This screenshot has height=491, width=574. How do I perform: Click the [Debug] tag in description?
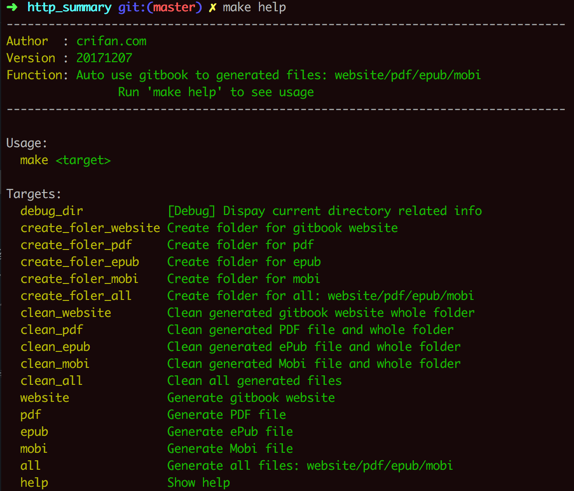click(191, 211)
